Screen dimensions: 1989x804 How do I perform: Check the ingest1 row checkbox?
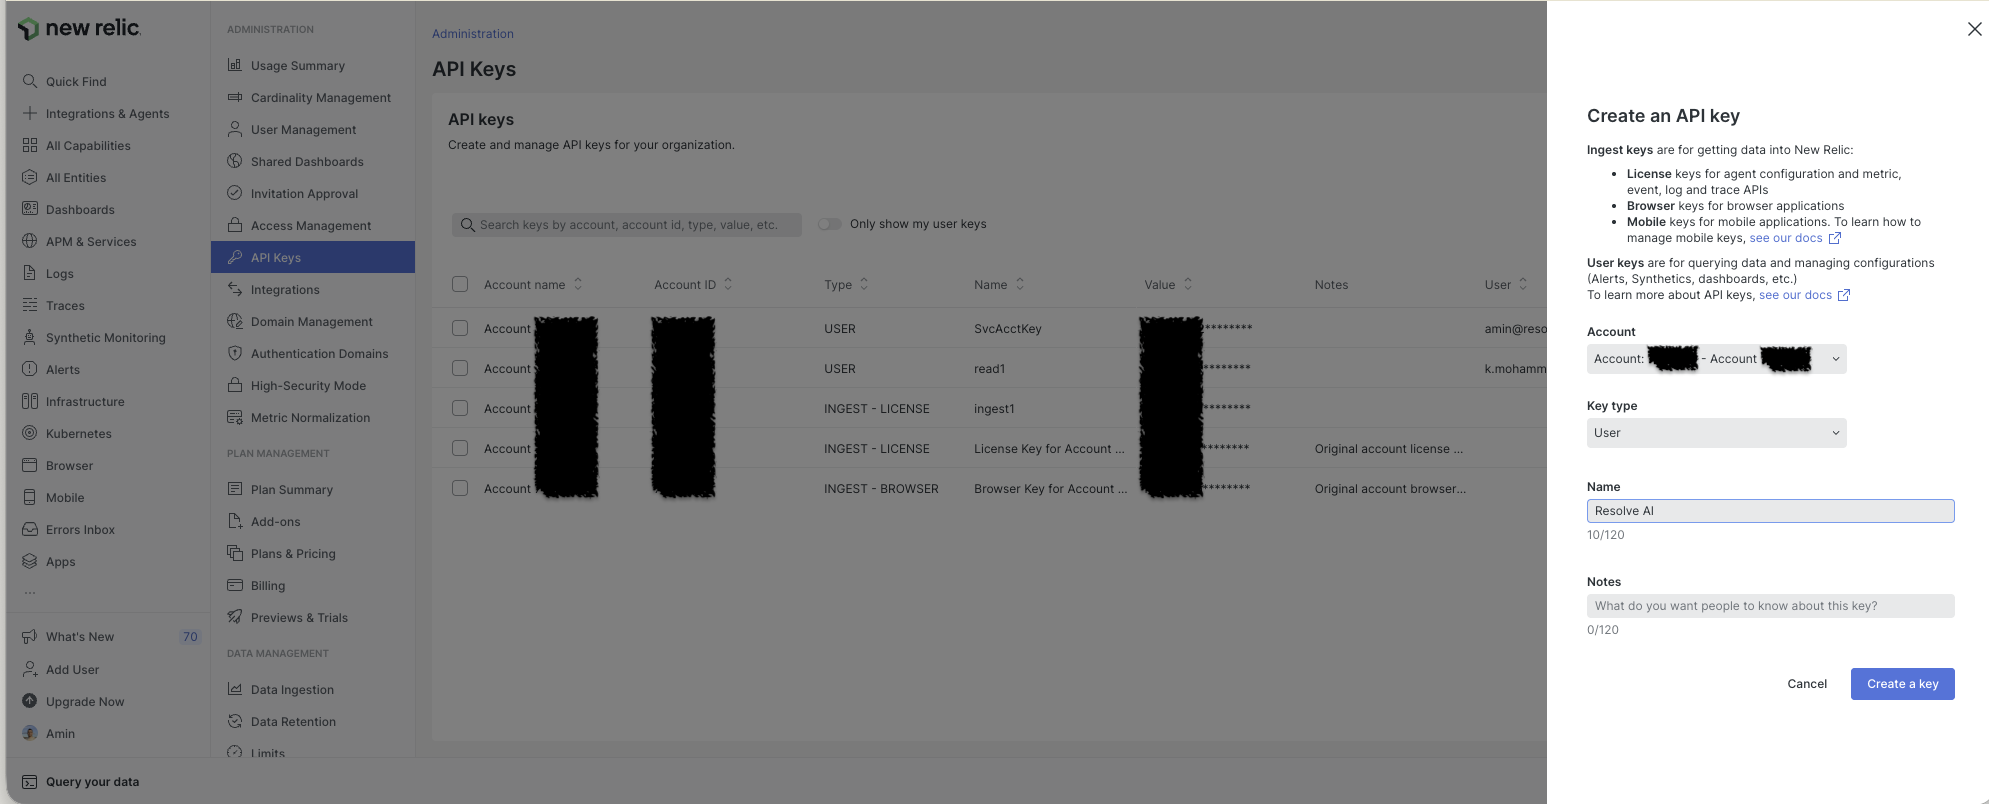point(460,408)
